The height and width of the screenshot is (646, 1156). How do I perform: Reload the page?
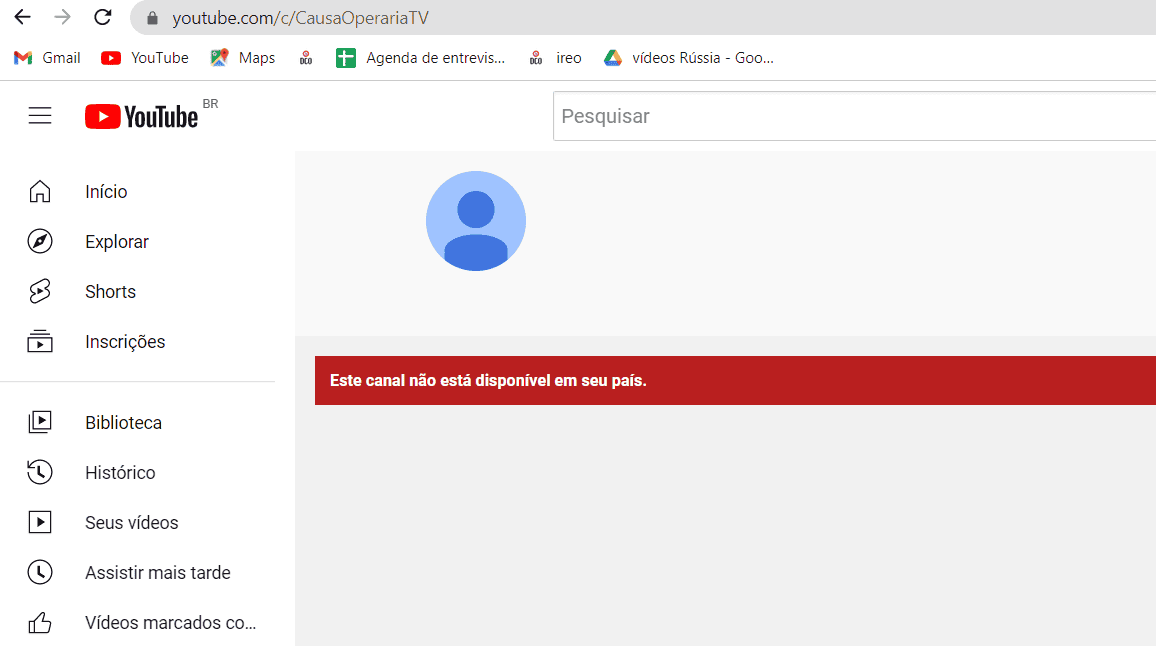point(102,17)
